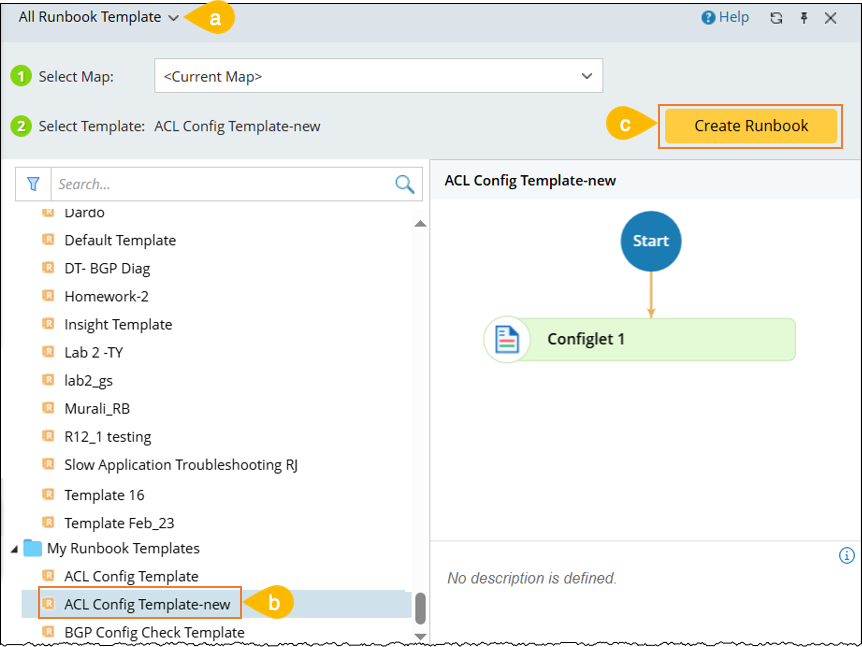This screenshot has height=647, width=862.
Task: Open the Help link
Action: click(725, 17)
